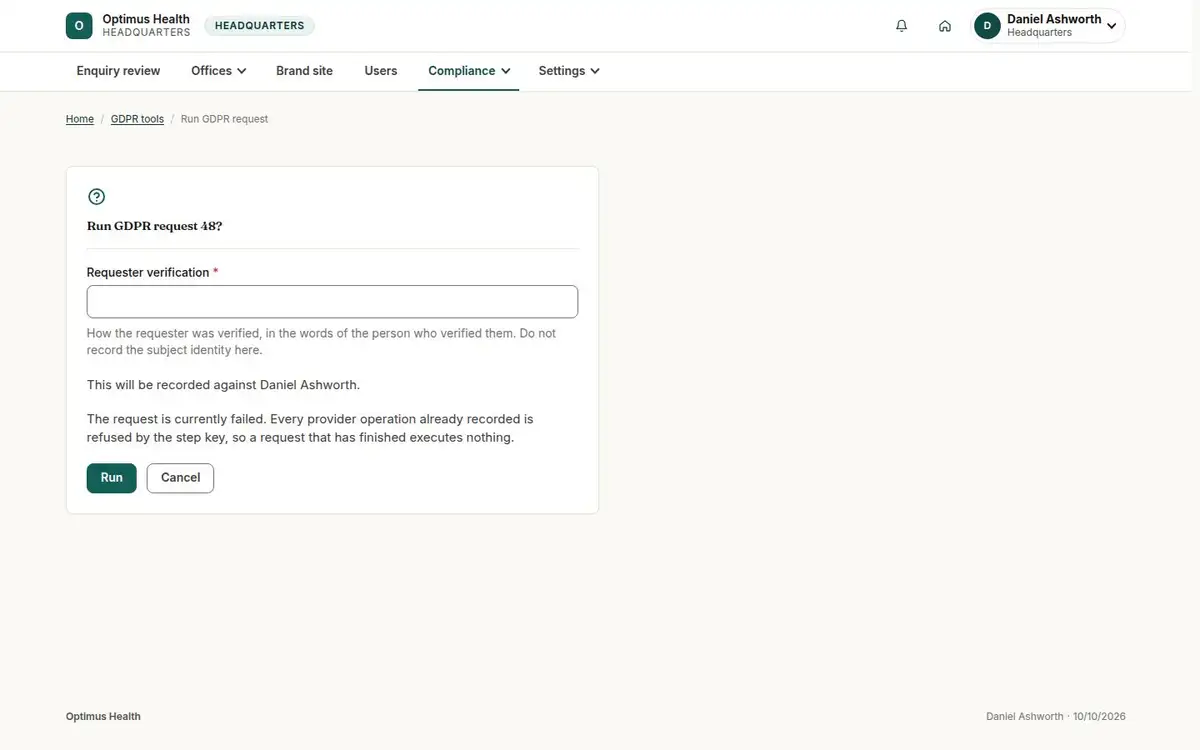Open the Settings dropdown
The width and height of the screenshot is (1200, 750).
tap(569, 71)
